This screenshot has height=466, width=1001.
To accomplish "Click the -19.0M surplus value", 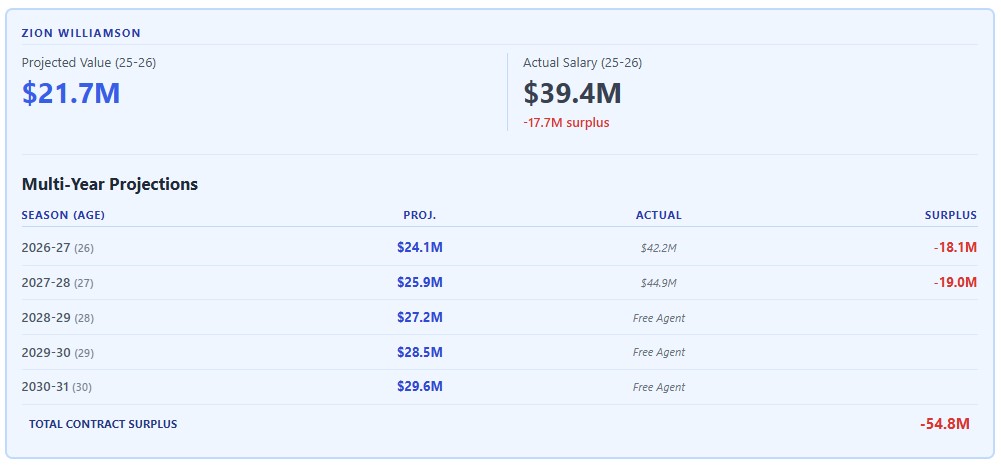I will (955, 282).
